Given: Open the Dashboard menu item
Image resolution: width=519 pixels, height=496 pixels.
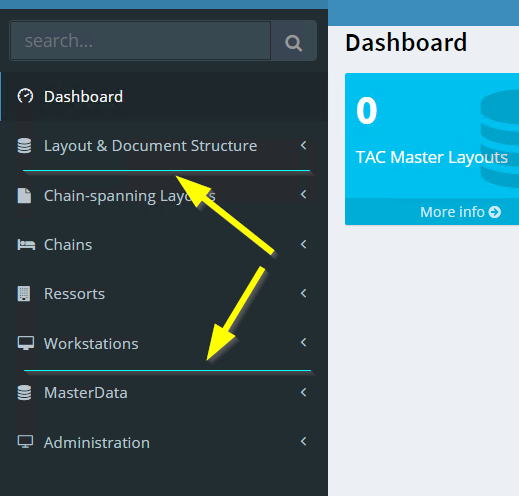Looking at the screenshot, I should [x=164, y=96].
